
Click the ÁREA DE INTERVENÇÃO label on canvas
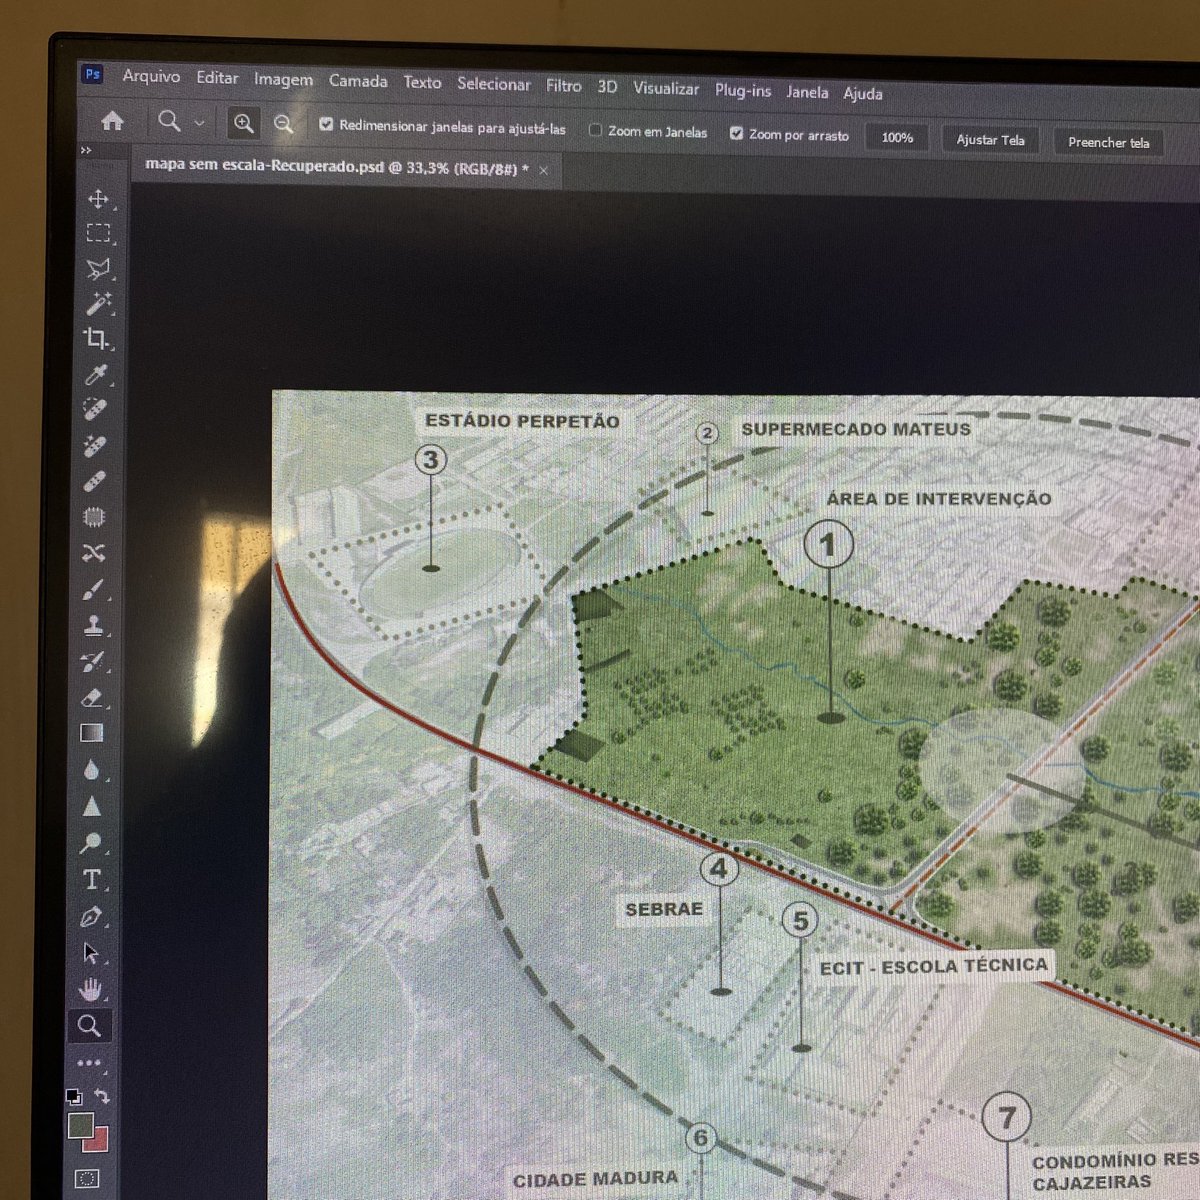pos(939,498)
